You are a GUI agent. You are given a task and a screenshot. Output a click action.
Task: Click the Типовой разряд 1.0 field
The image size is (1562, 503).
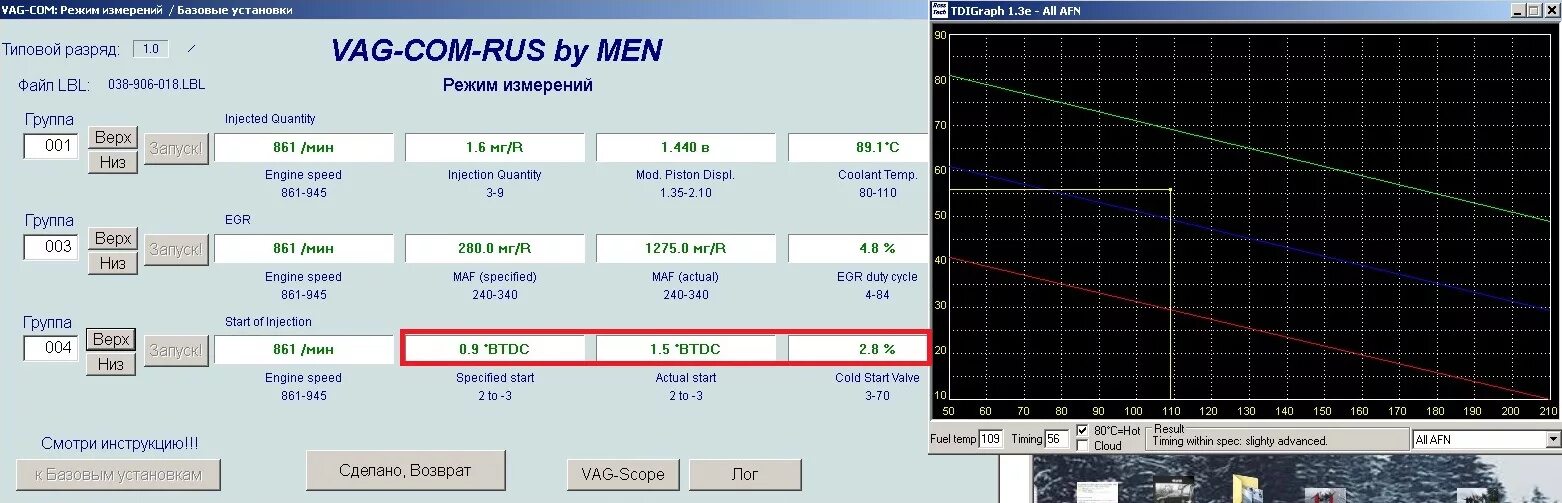150,48
